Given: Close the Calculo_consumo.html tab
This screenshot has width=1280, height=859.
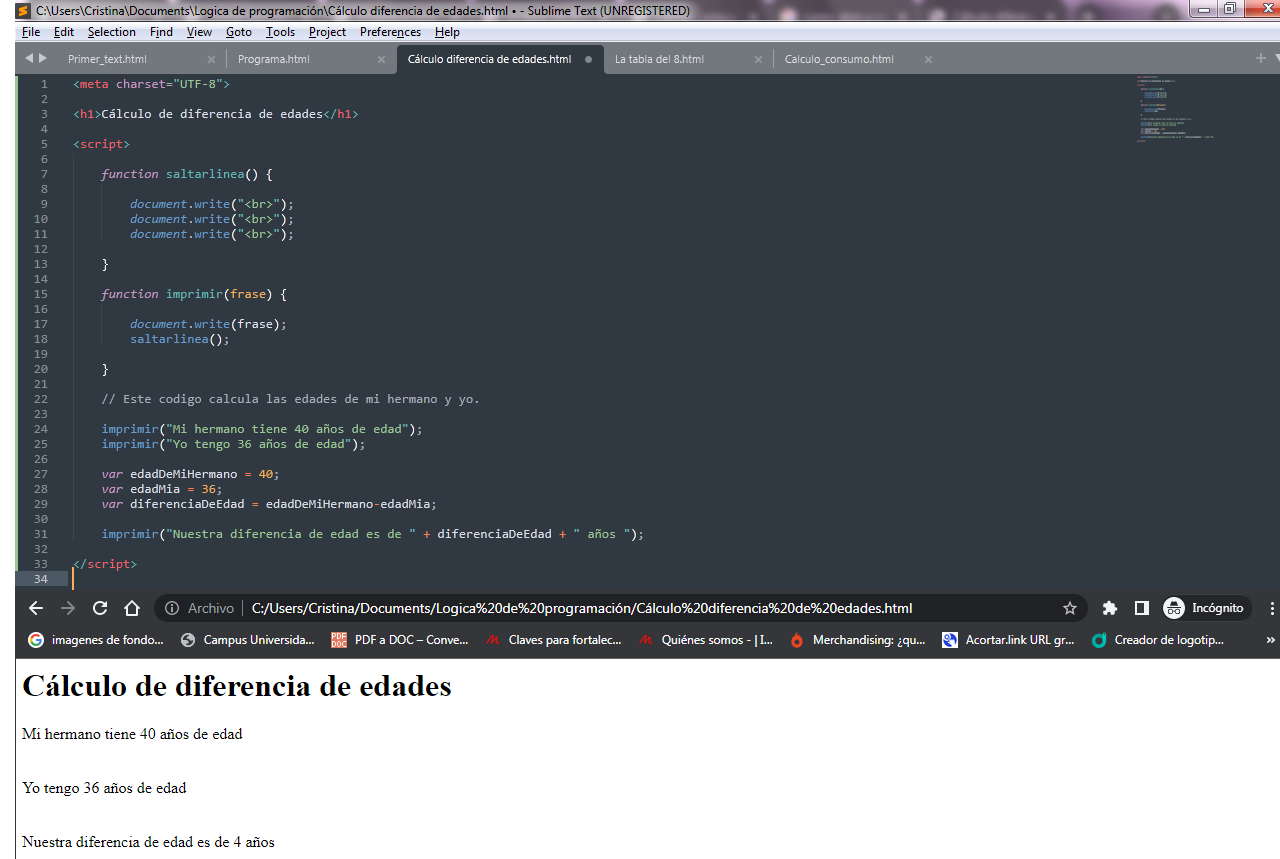Looking at the screenshot, I should pos(928,59).
